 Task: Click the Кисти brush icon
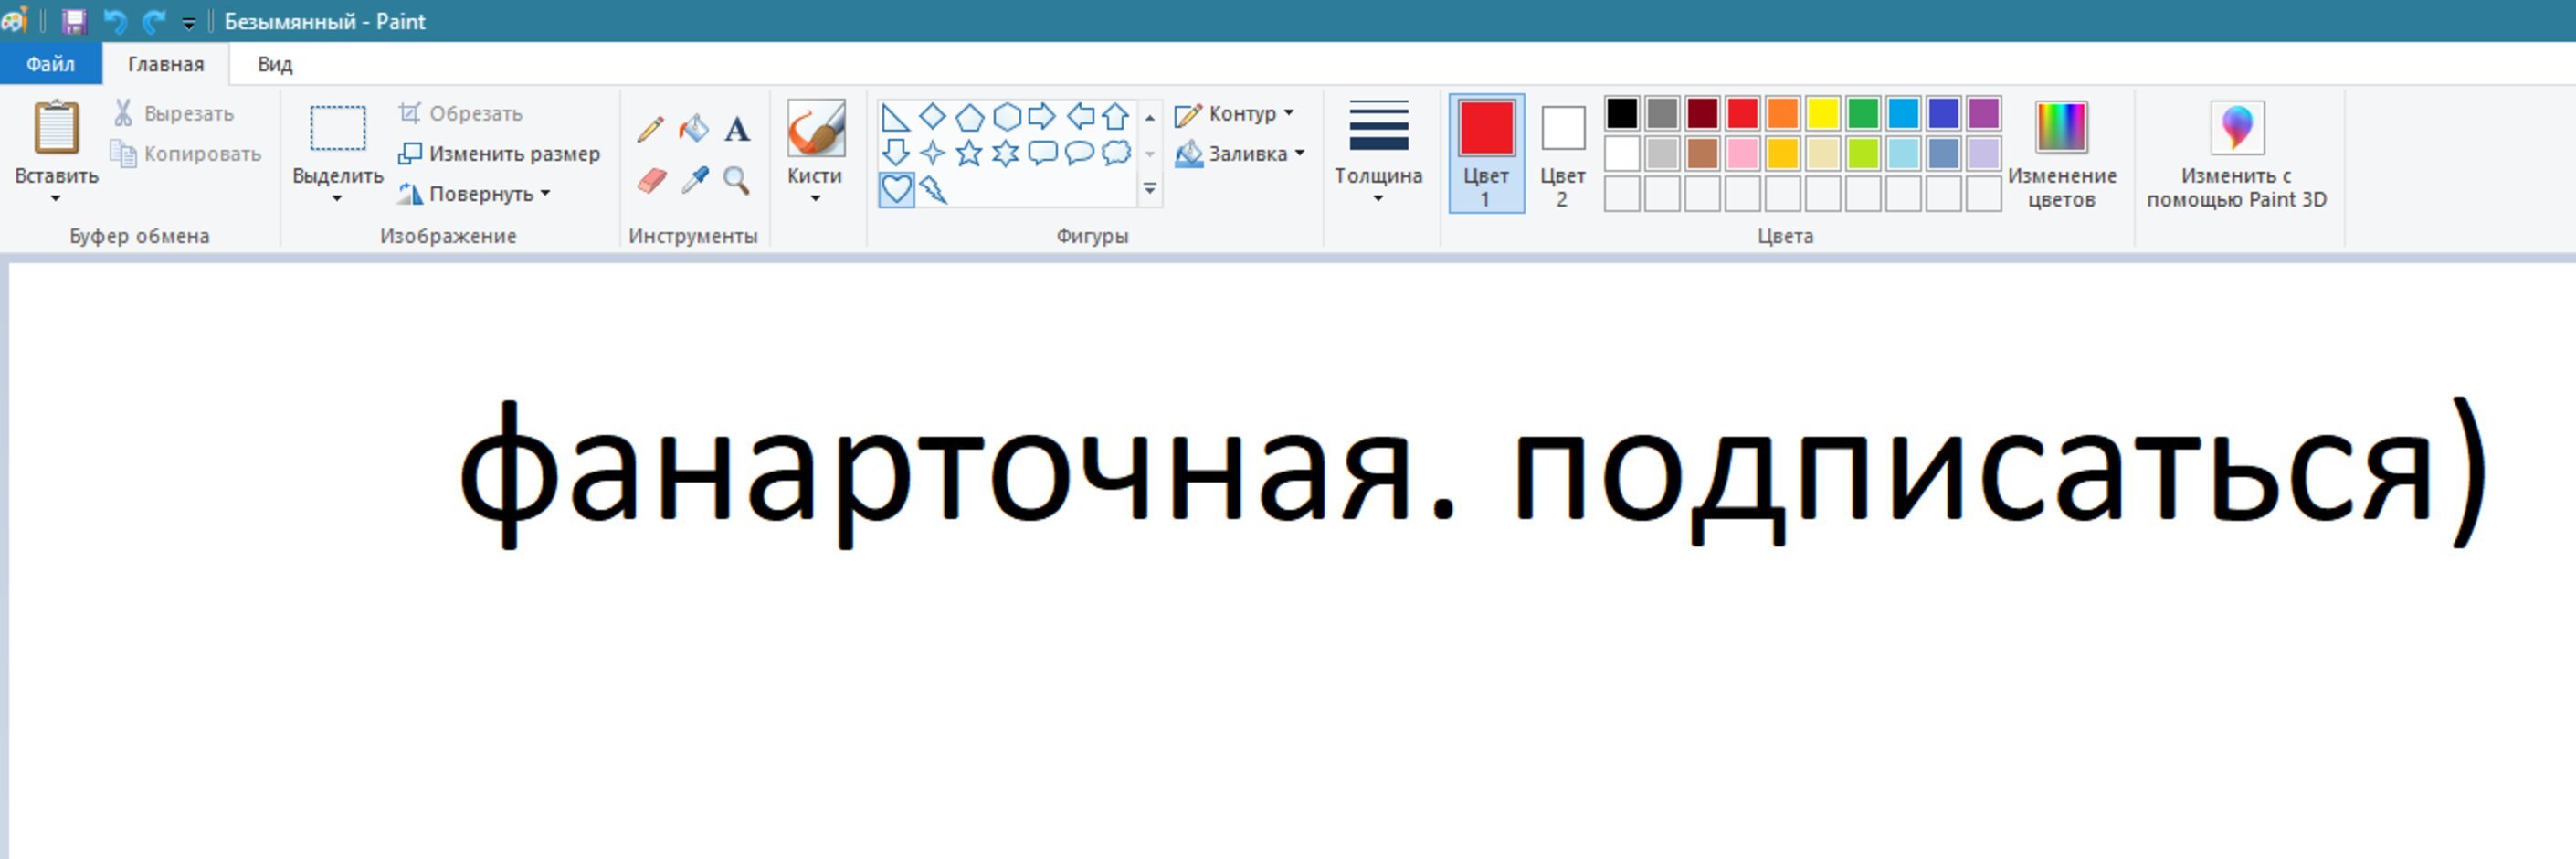click(x=815, y=128)
